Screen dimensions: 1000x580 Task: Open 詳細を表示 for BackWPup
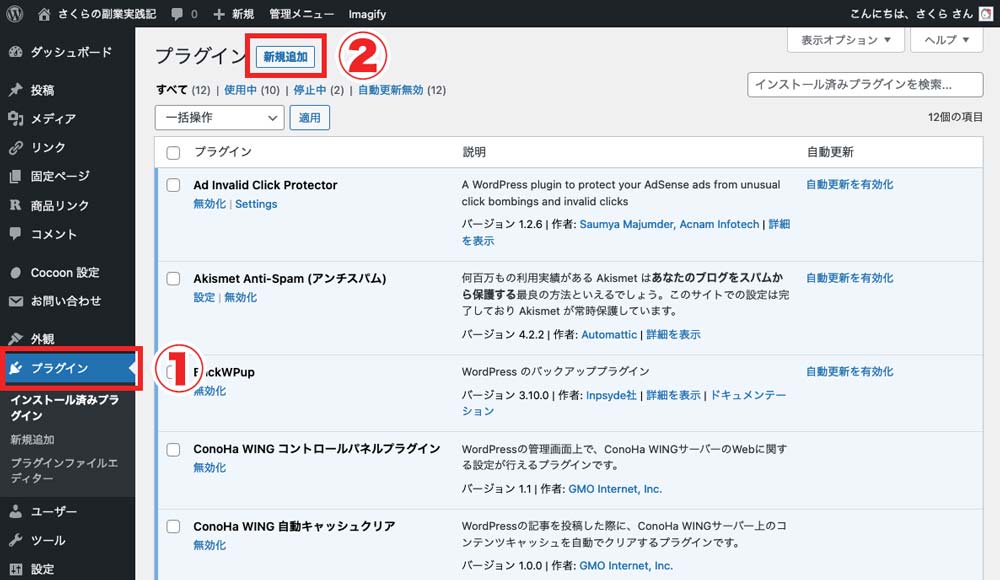coord(673,396)
